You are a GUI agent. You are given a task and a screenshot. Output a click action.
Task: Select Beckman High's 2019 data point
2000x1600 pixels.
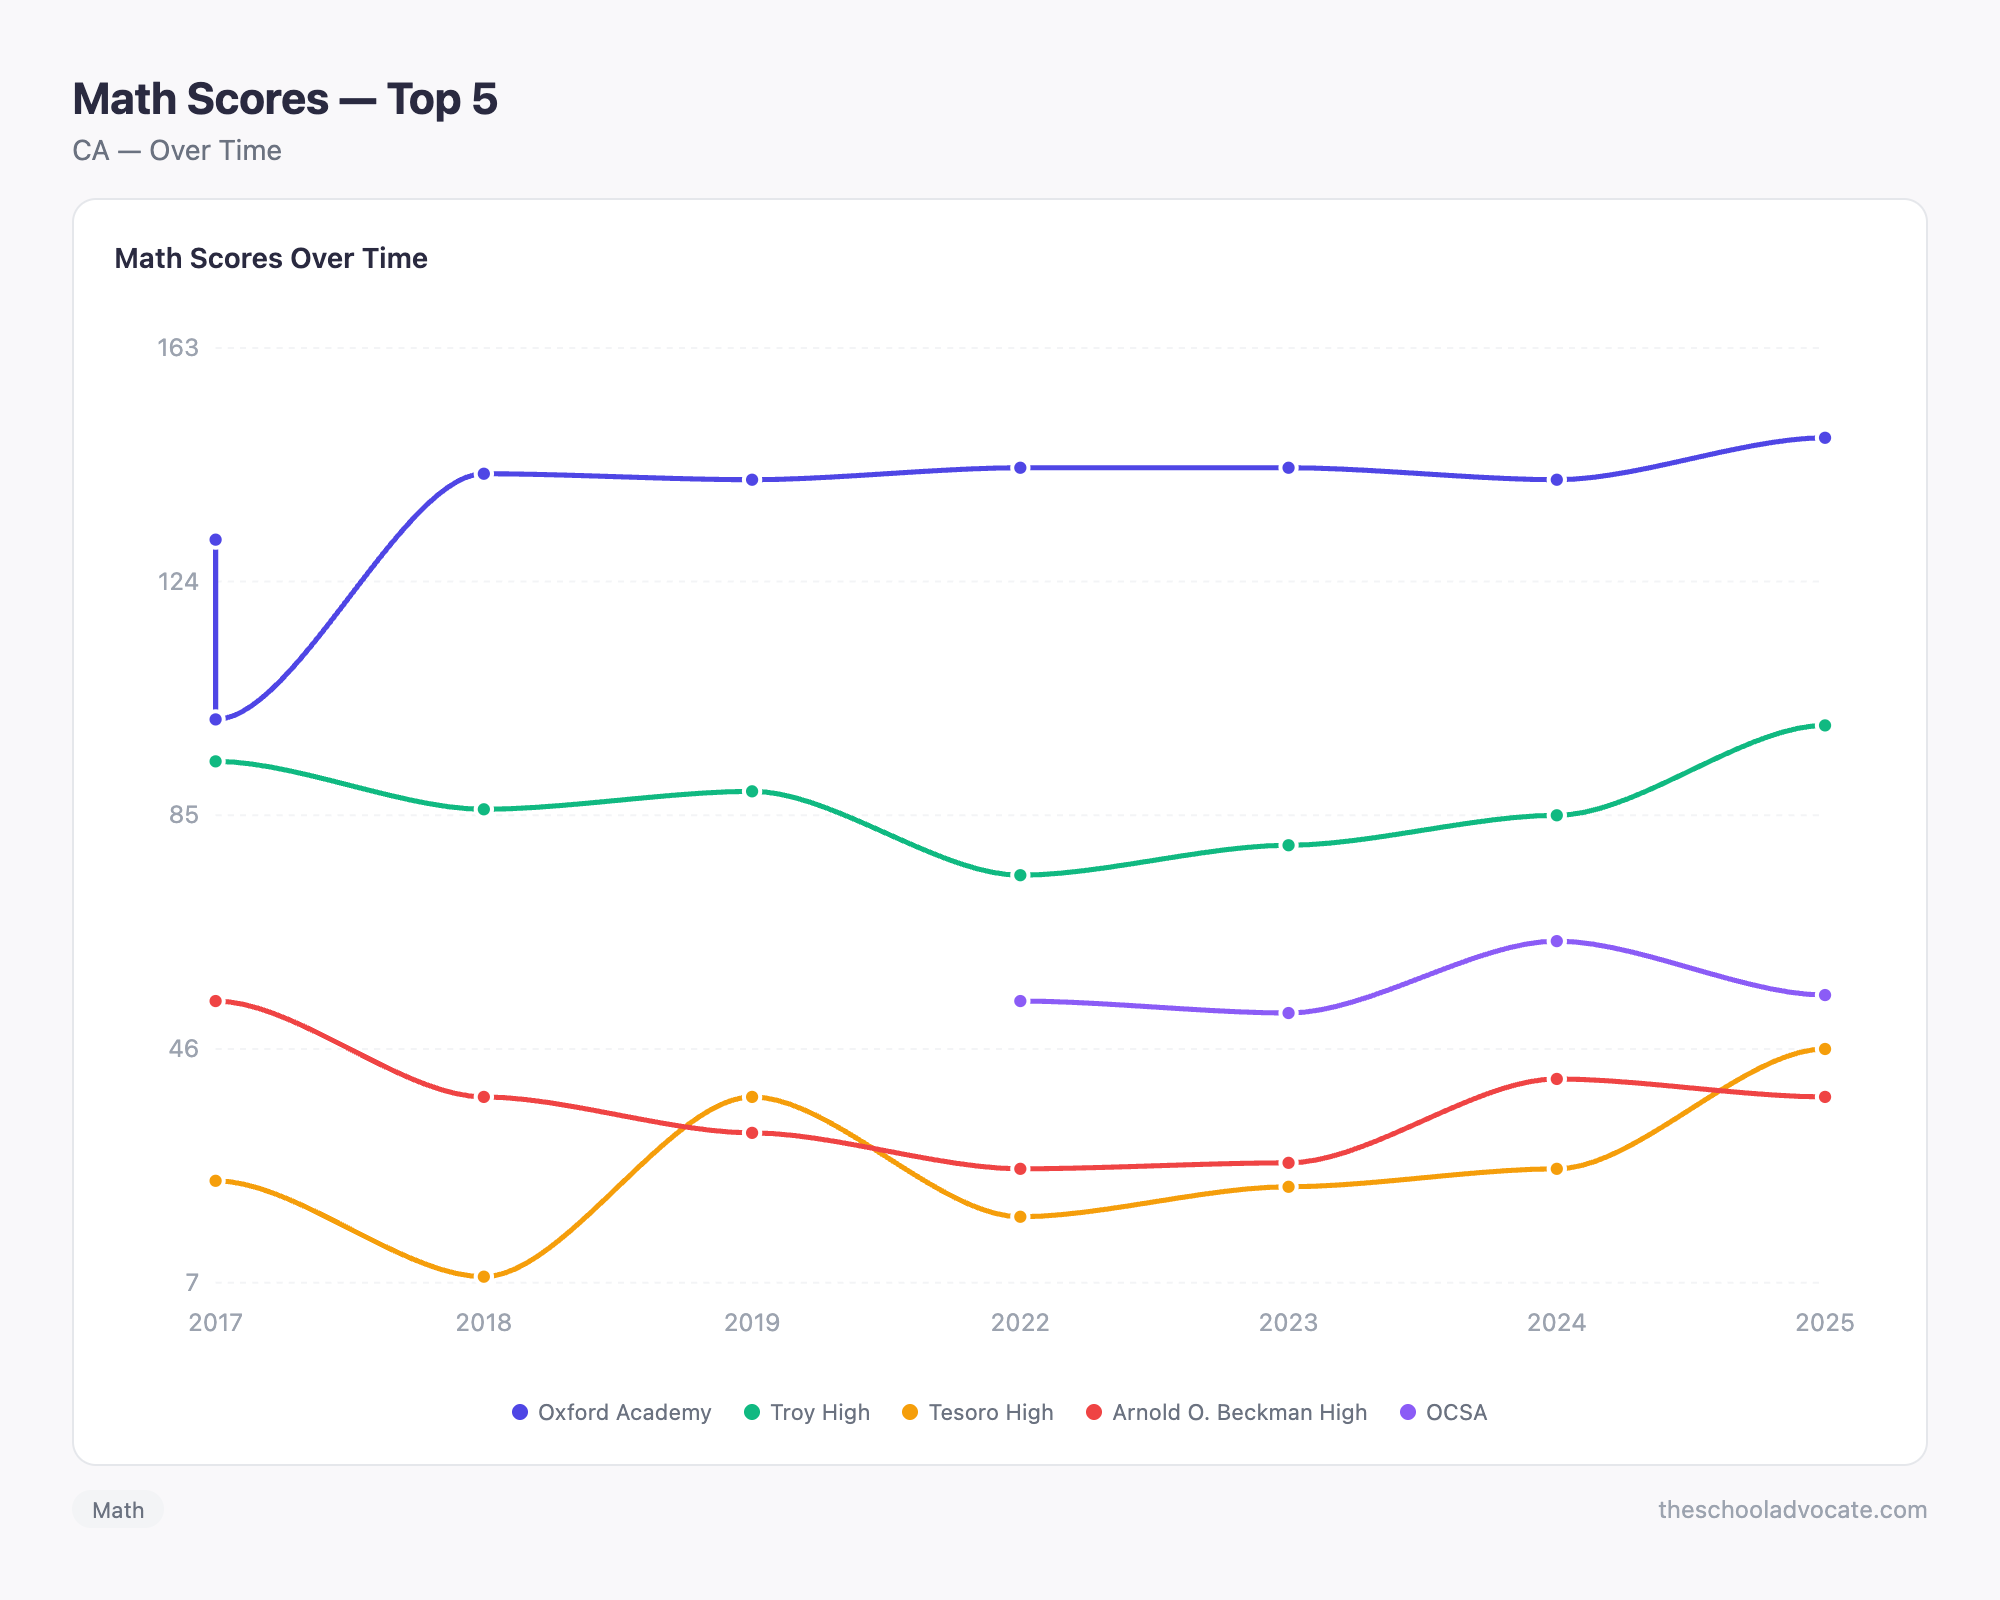pyautogui.click(x=752, y=1133)
